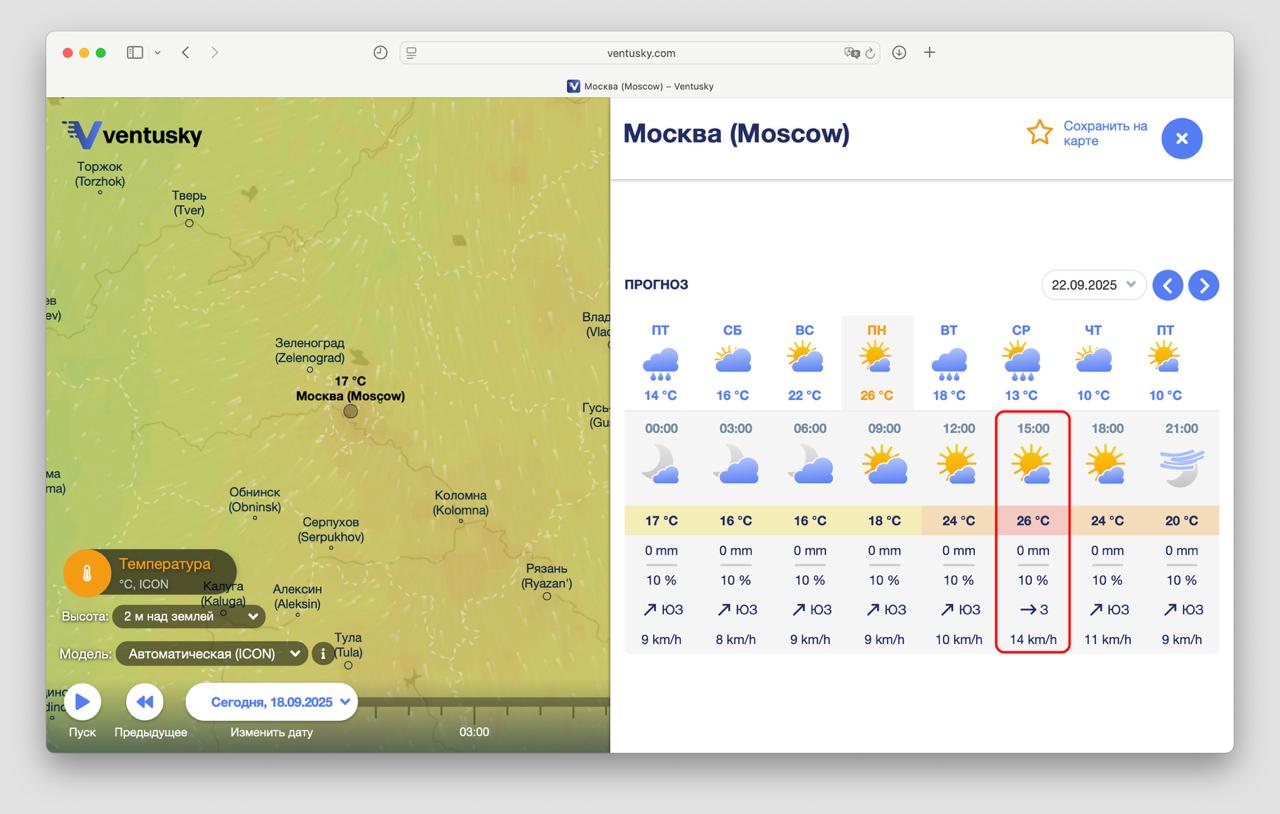This screenshot has width=1280, height=814.
Task: Click the 18:00 hour column header
Action: point(1107,428)
